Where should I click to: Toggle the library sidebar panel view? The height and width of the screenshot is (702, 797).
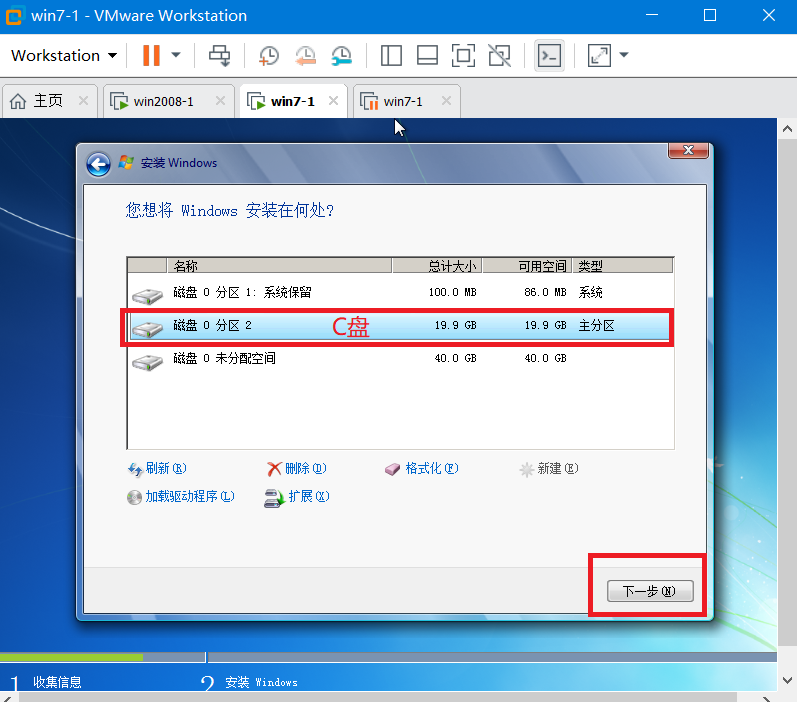[391, 55]
